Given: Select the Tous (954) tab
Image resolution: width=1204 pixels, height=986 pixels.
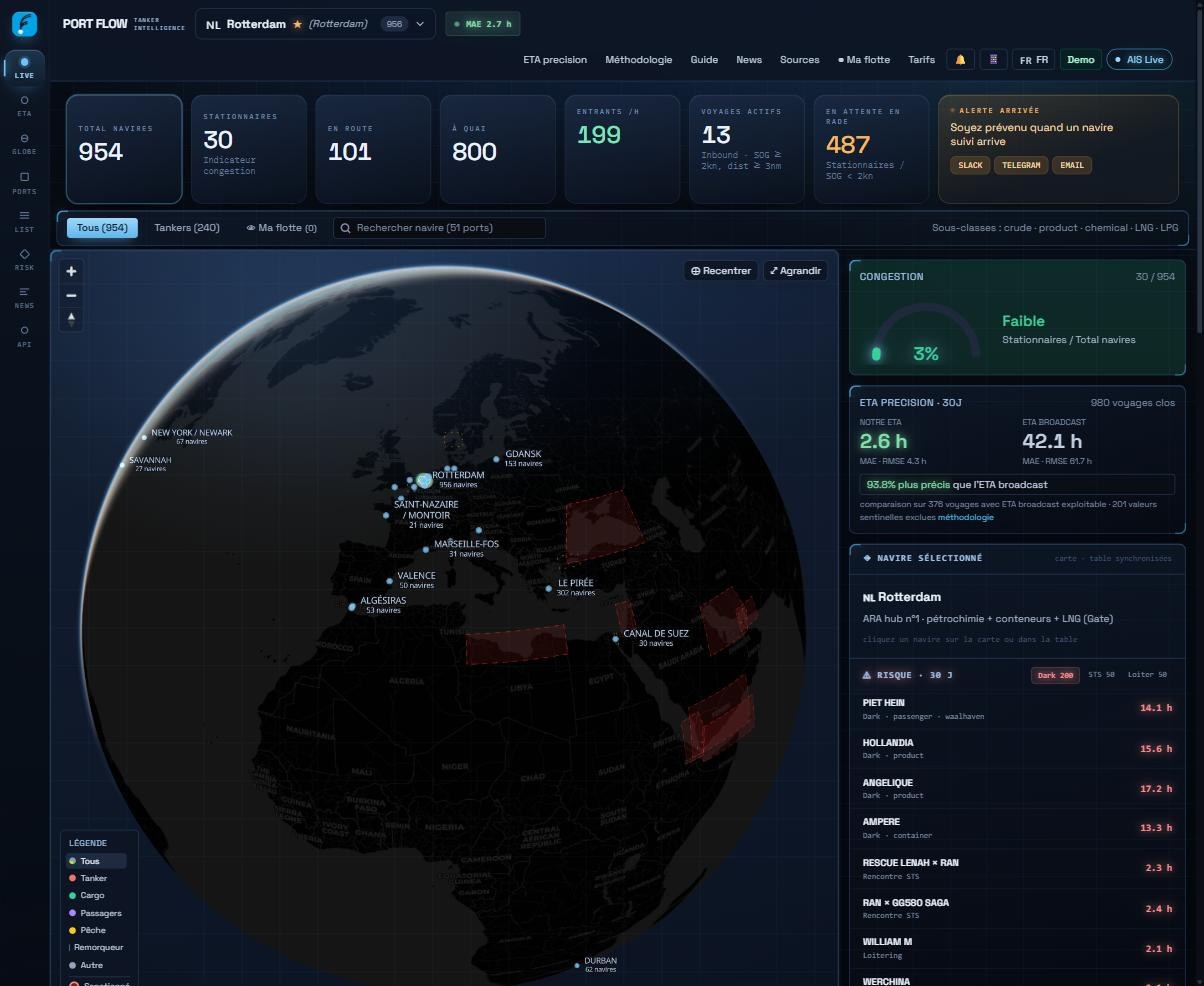Looking at the screenshot, I should [x=102, y=228].
